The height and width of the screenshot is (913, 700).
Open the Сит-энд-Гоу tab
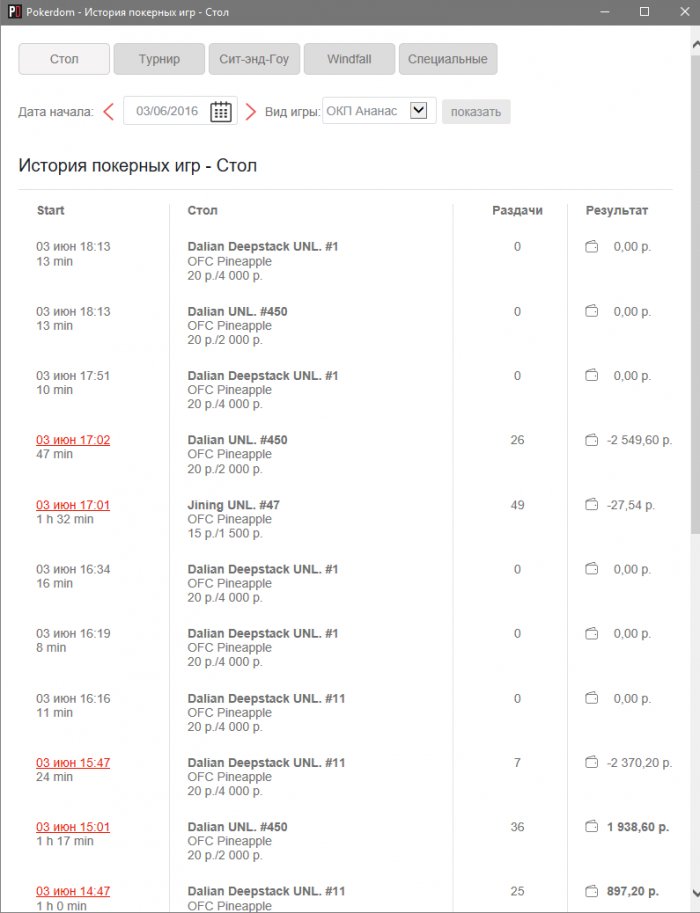(x=254, y=59)
